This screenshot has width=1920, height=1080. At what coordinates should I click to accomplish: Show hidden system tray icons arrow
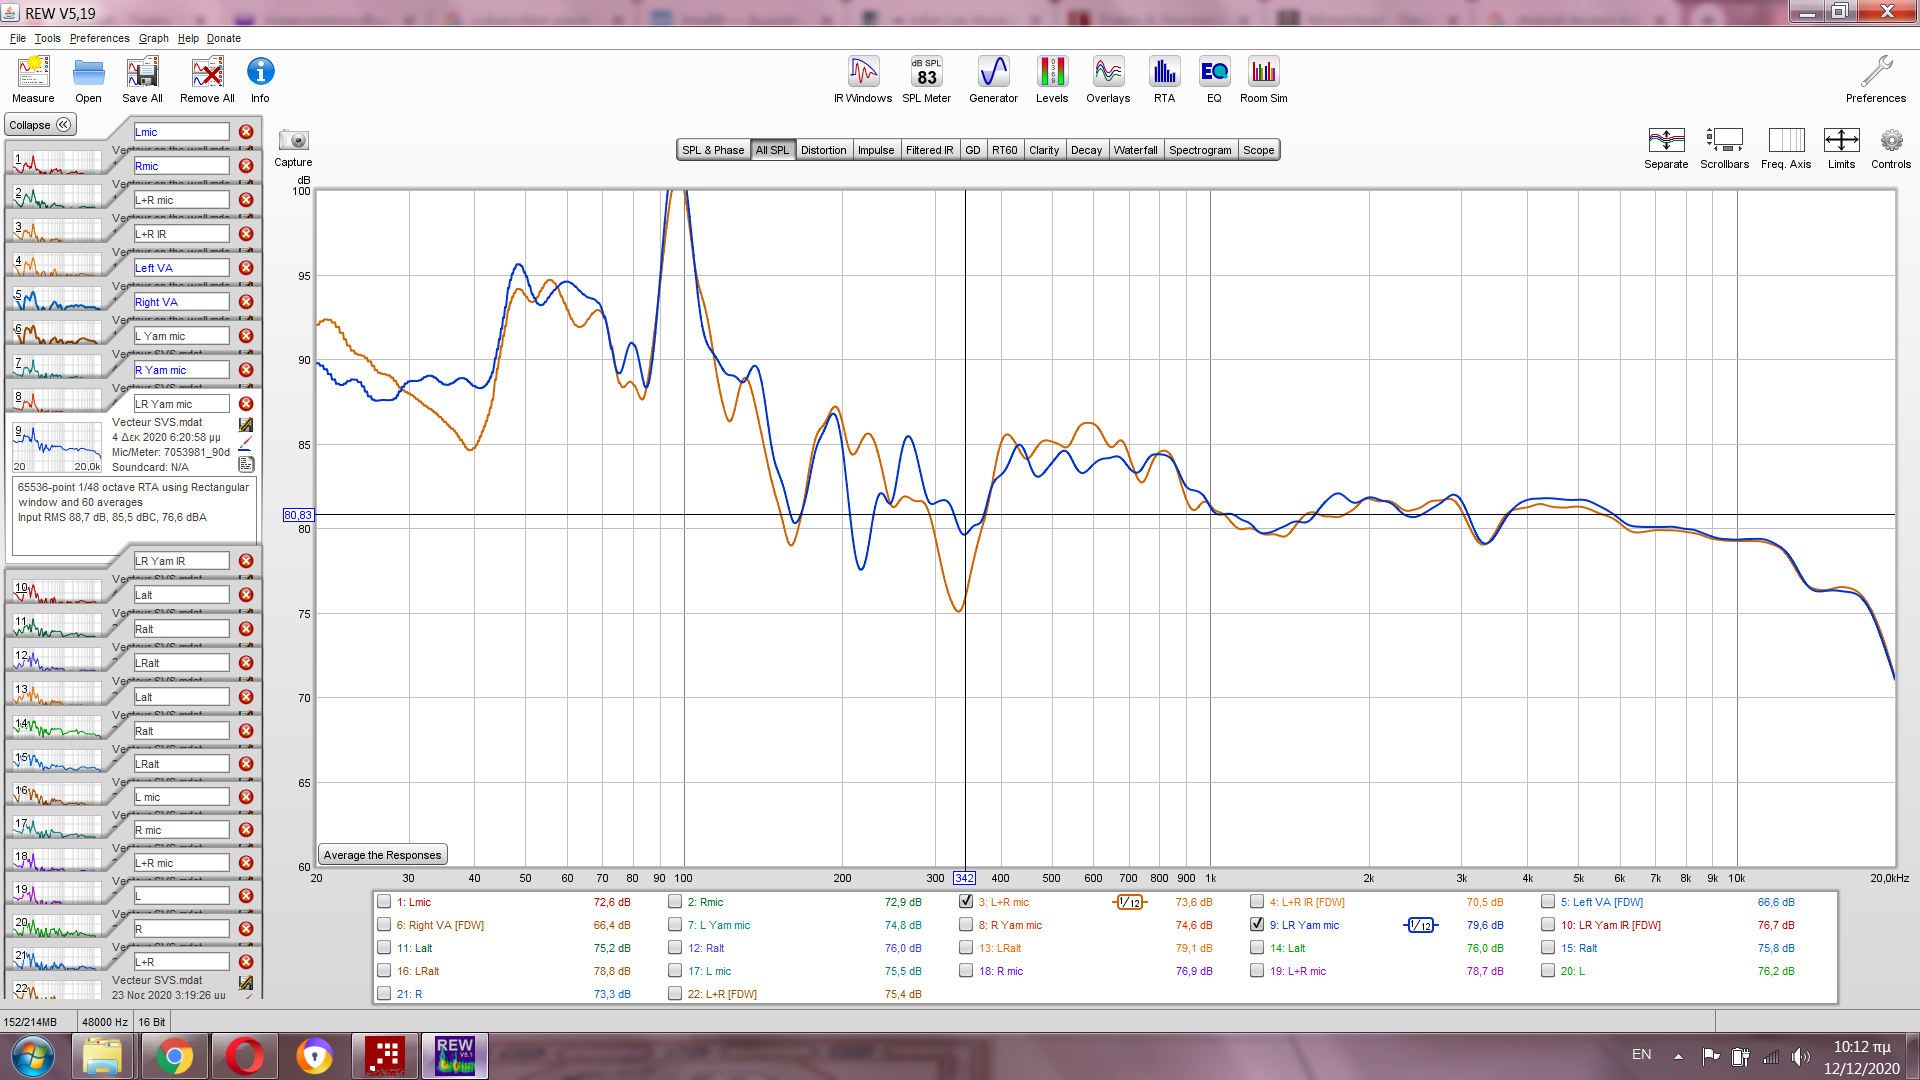[x=1678, y=1056]
